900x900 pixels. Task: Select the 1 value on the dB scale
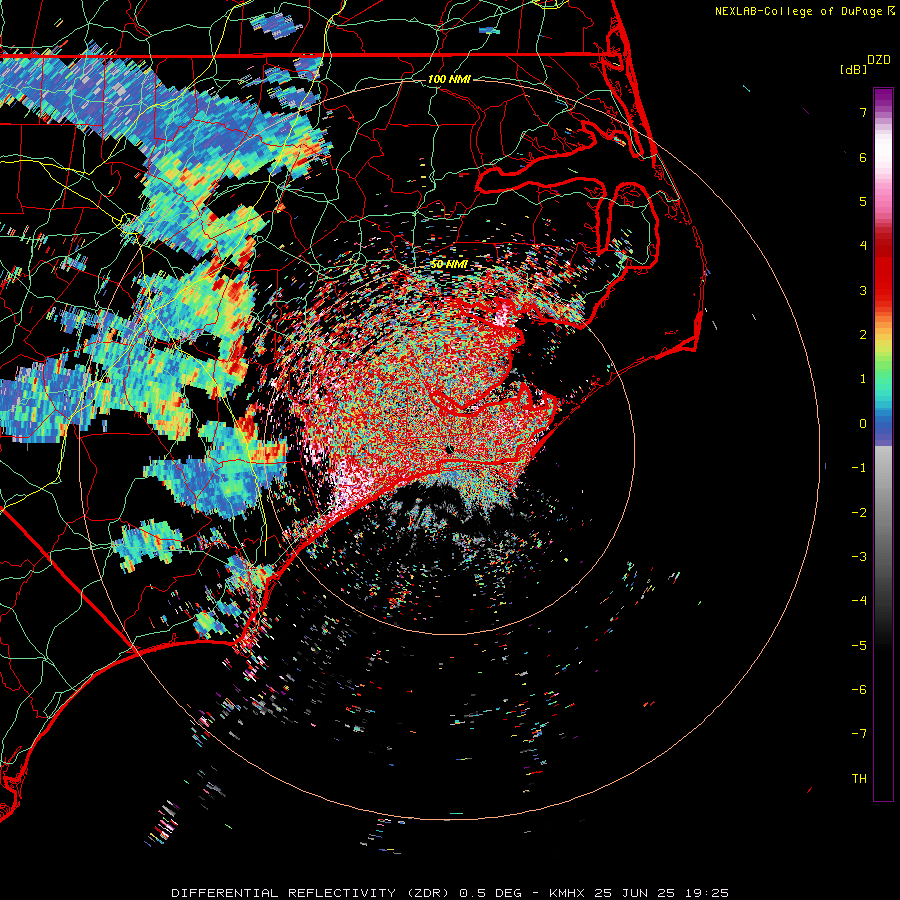pos(863,379)
